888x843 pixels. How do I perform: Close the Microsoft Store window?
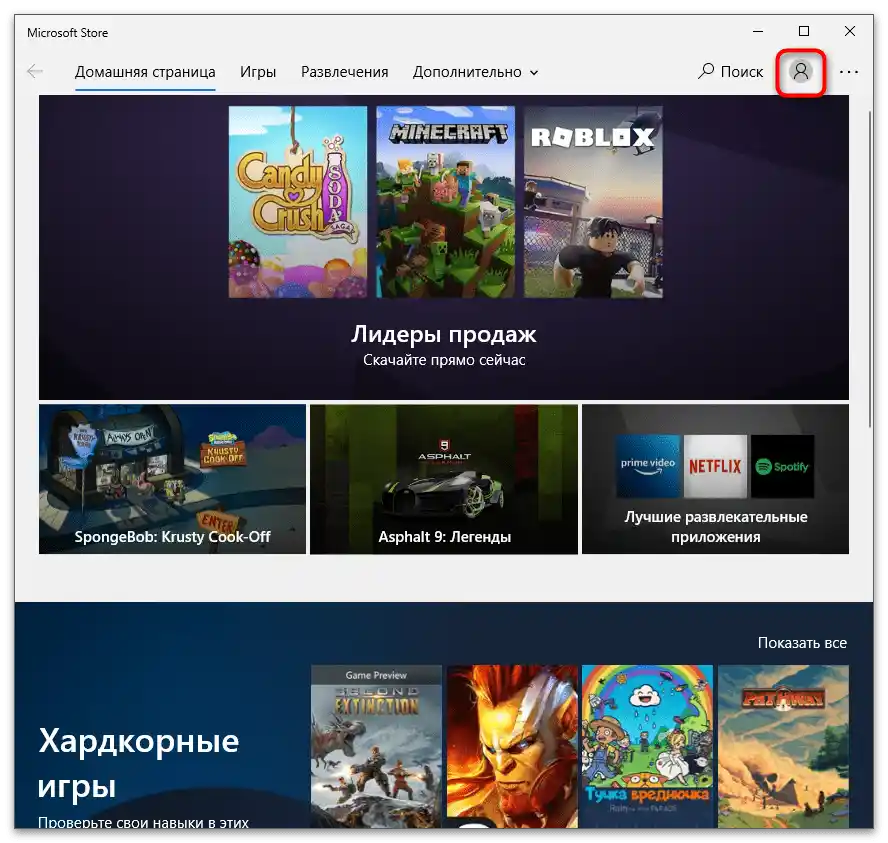click(x=849, y=32)
